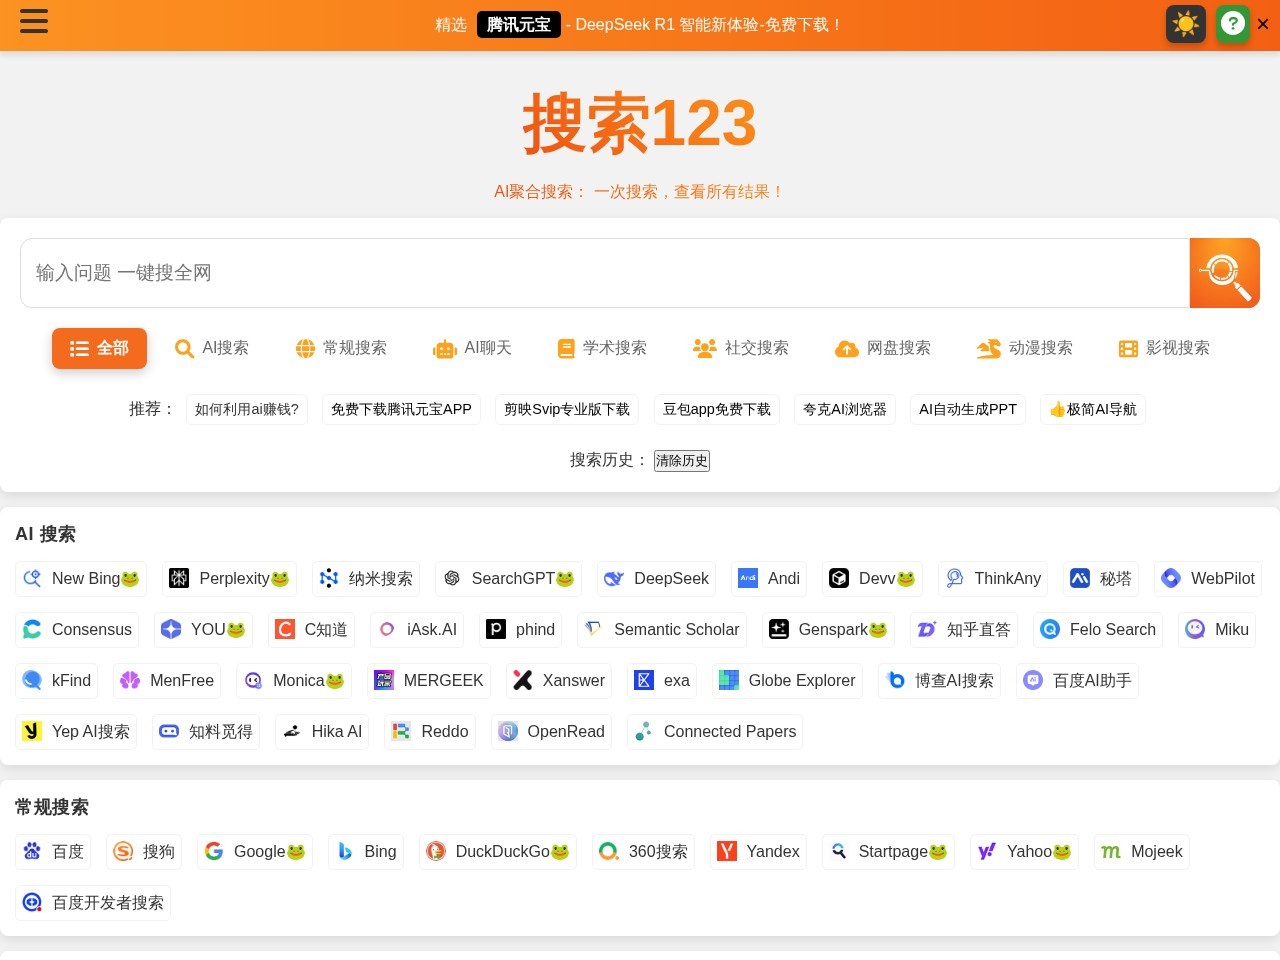1280x960 pixels.
Task: Open the 秘塔 AI search engine
Action: (1100, 578)
